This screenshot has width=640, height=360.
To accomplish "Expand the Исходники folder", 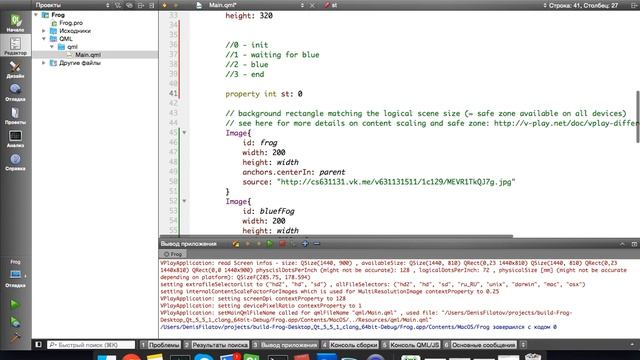I will coord(44,31).
